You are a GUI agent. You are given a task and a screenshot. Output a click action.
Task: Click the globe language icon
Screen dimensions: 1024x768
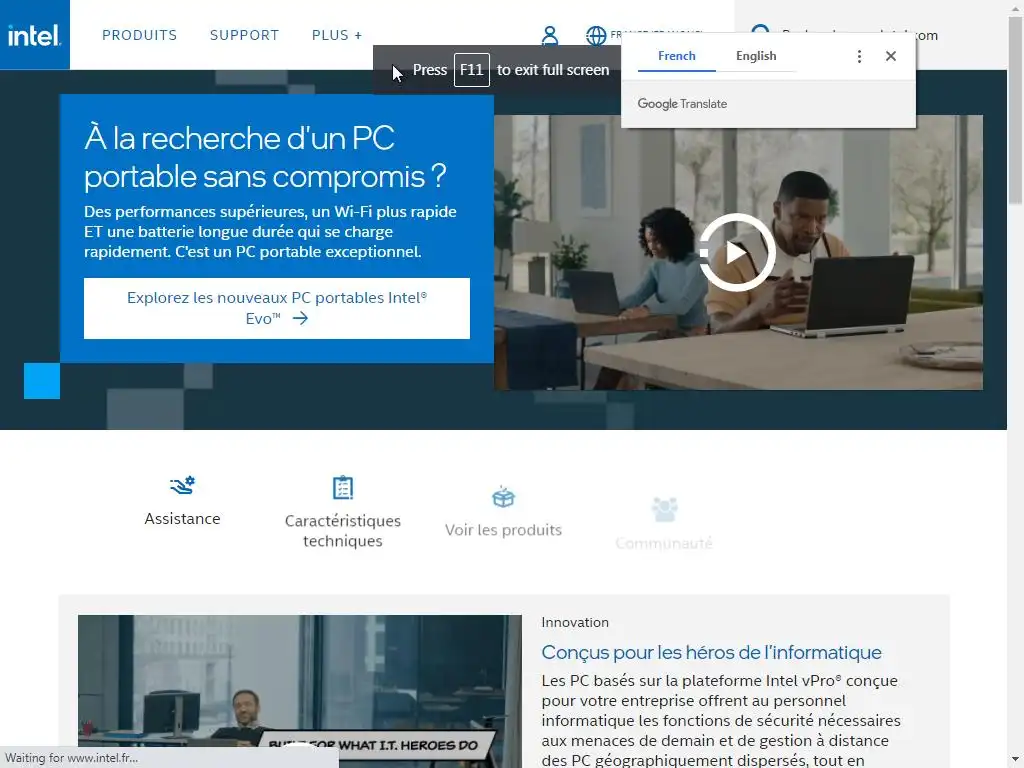pyautogui.click(x=596, y=35)
